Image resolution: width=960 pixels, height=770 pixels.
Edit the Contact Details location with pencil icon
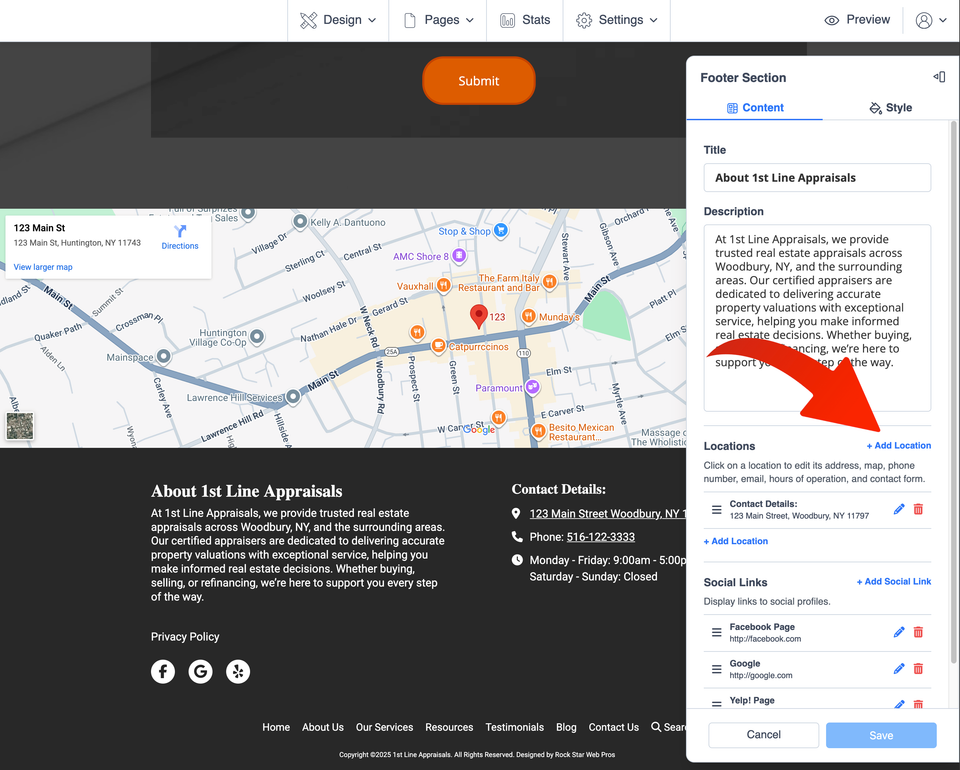click(899, 509)
